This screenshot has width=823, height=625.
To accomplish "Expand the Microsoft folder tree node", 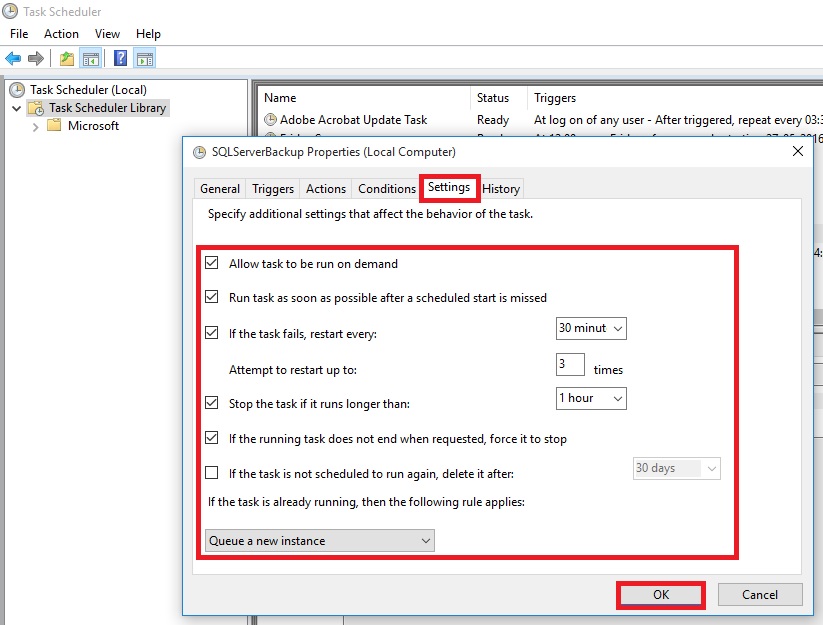I will coord(37,126).
